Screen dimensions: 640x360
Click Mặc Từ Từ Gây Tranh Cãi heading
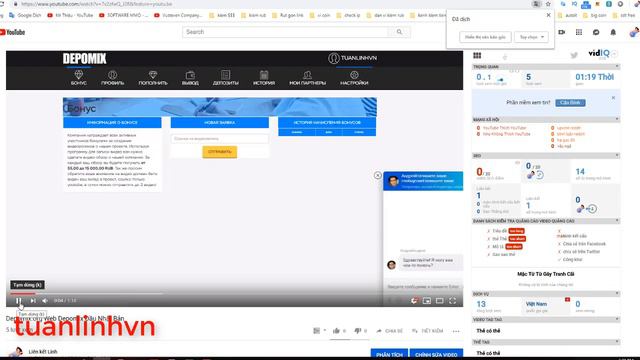click(x=545, y=274)
